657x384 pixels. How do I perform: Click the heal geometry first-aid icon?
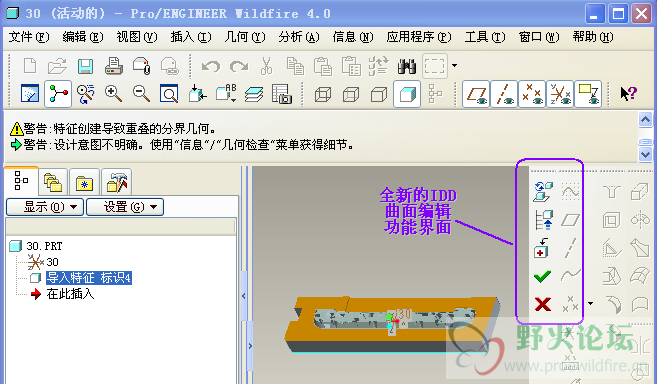click(x=542, y=248)
